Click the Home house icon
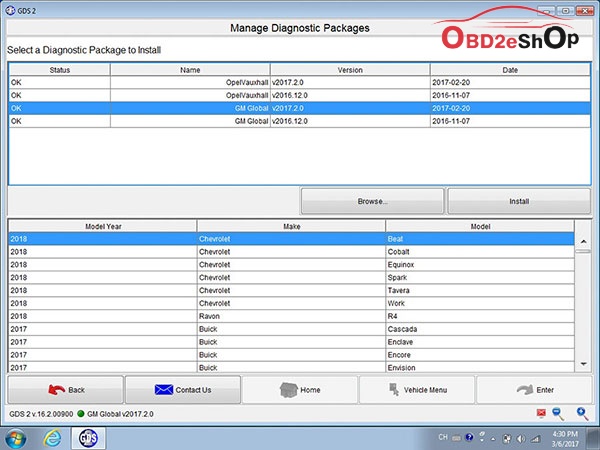This screenshot has width=600, height=450. [289, 390]
